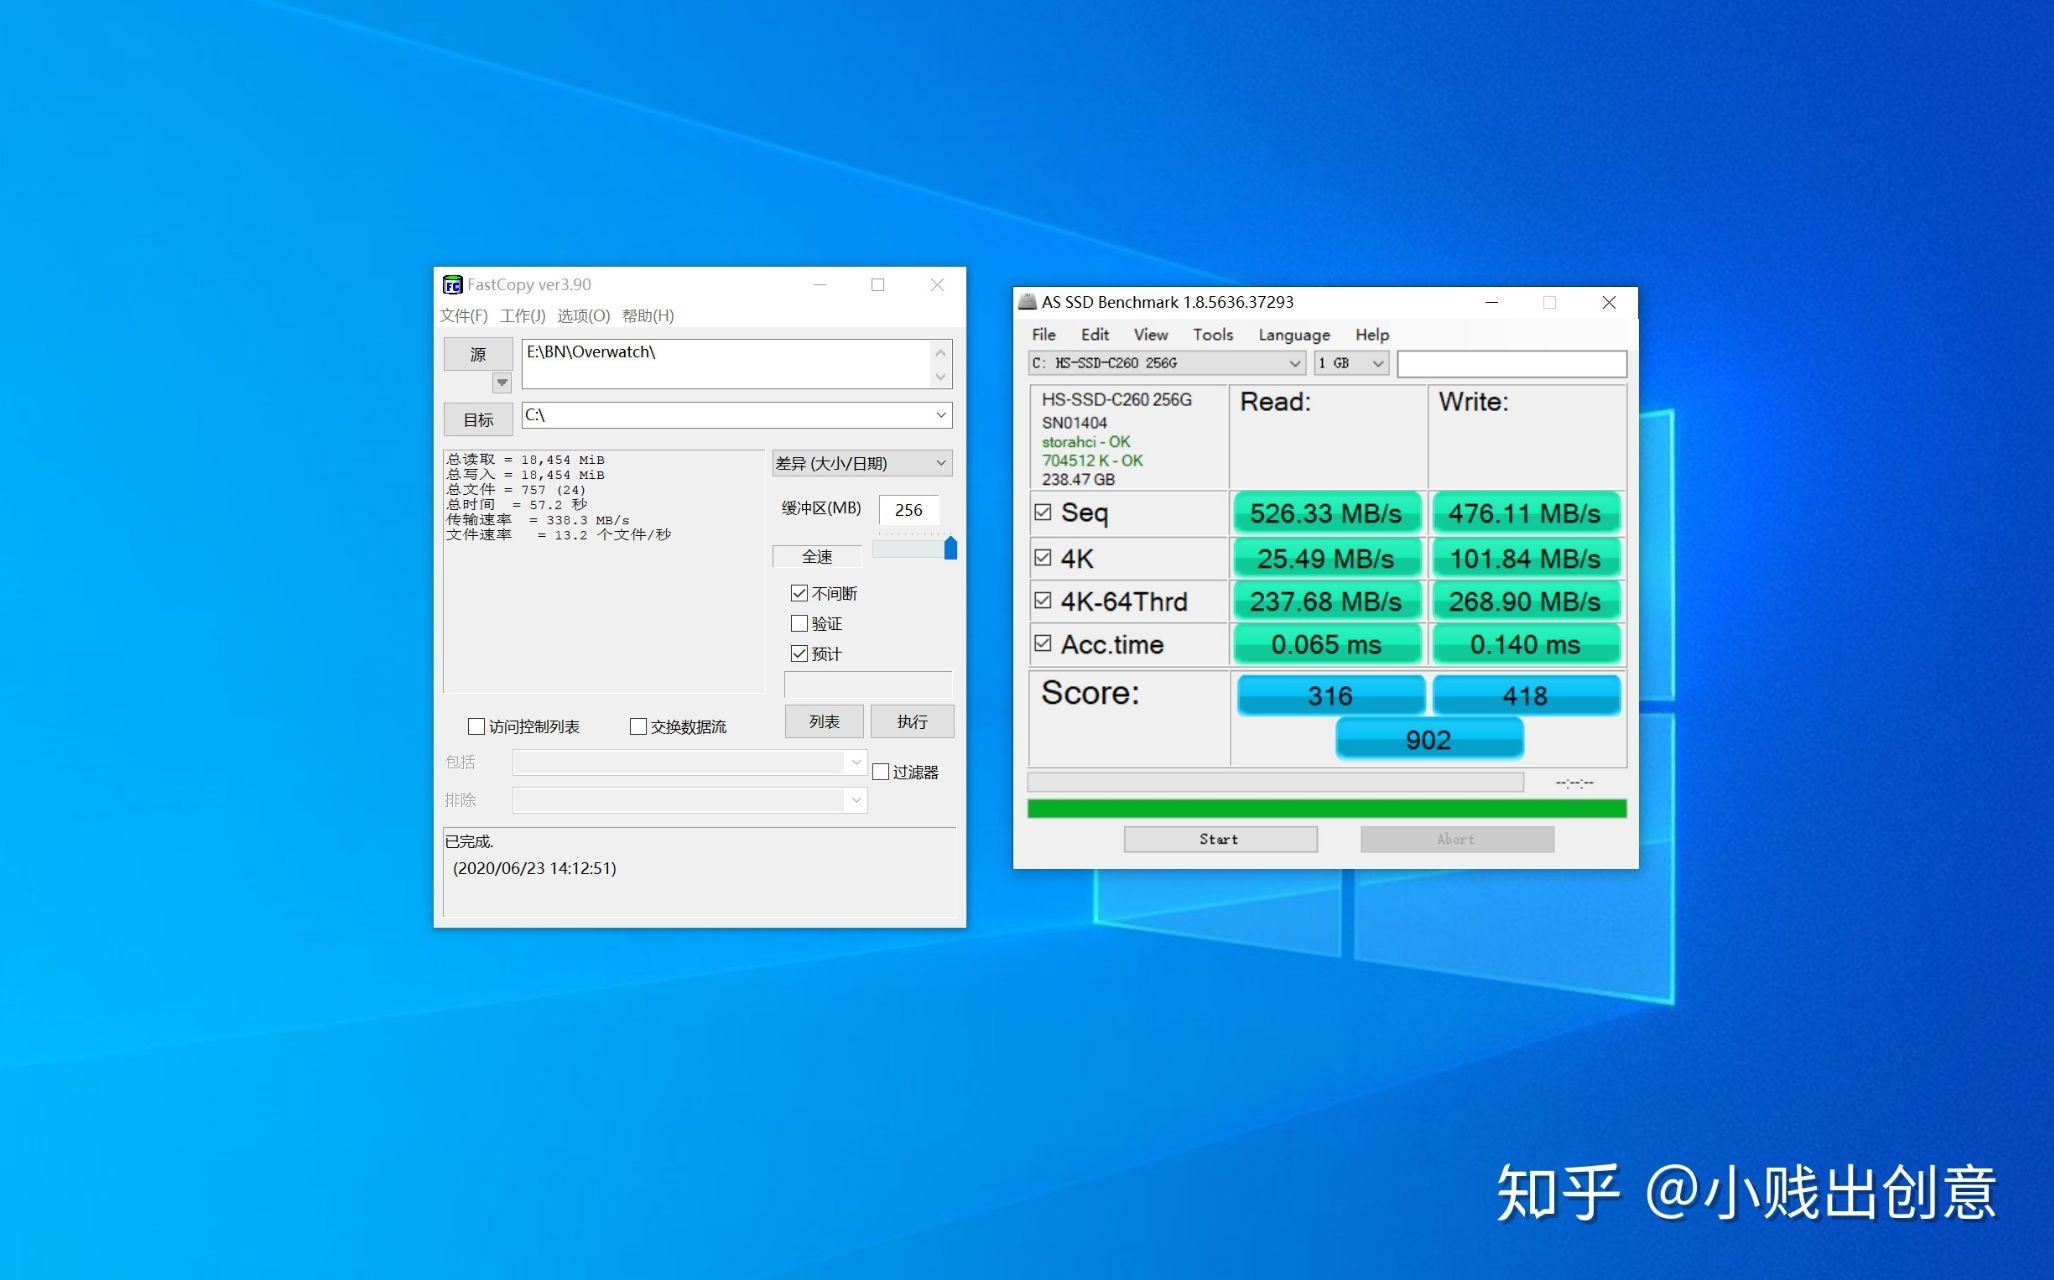
Task: Click the 目标 destination button
Action: (478, 419)
